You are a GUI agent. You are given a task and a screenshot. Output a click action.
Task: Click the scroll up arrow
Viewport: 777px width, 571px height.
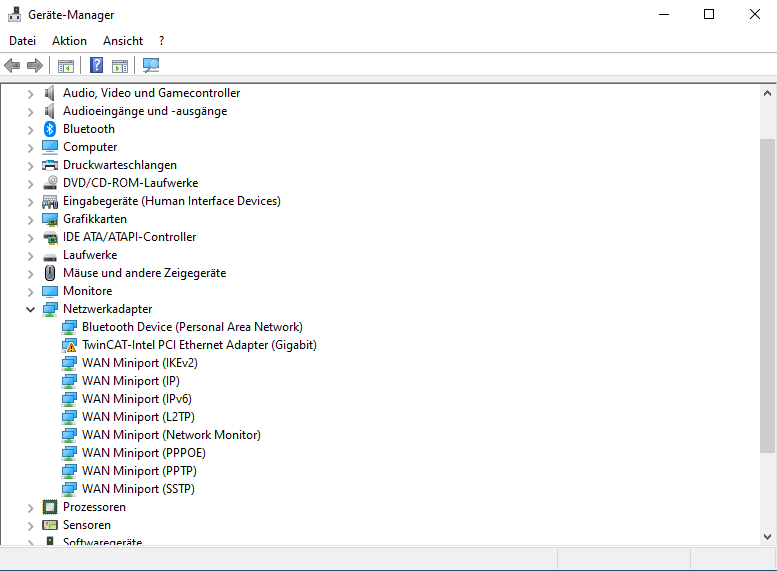coord(768,93)
